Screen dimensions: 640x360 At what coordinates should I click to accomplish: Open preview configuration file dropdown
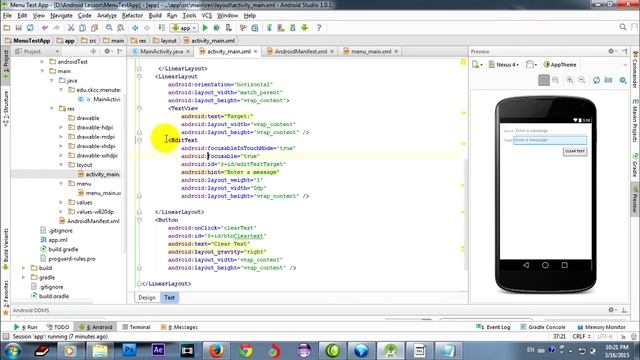477,64
